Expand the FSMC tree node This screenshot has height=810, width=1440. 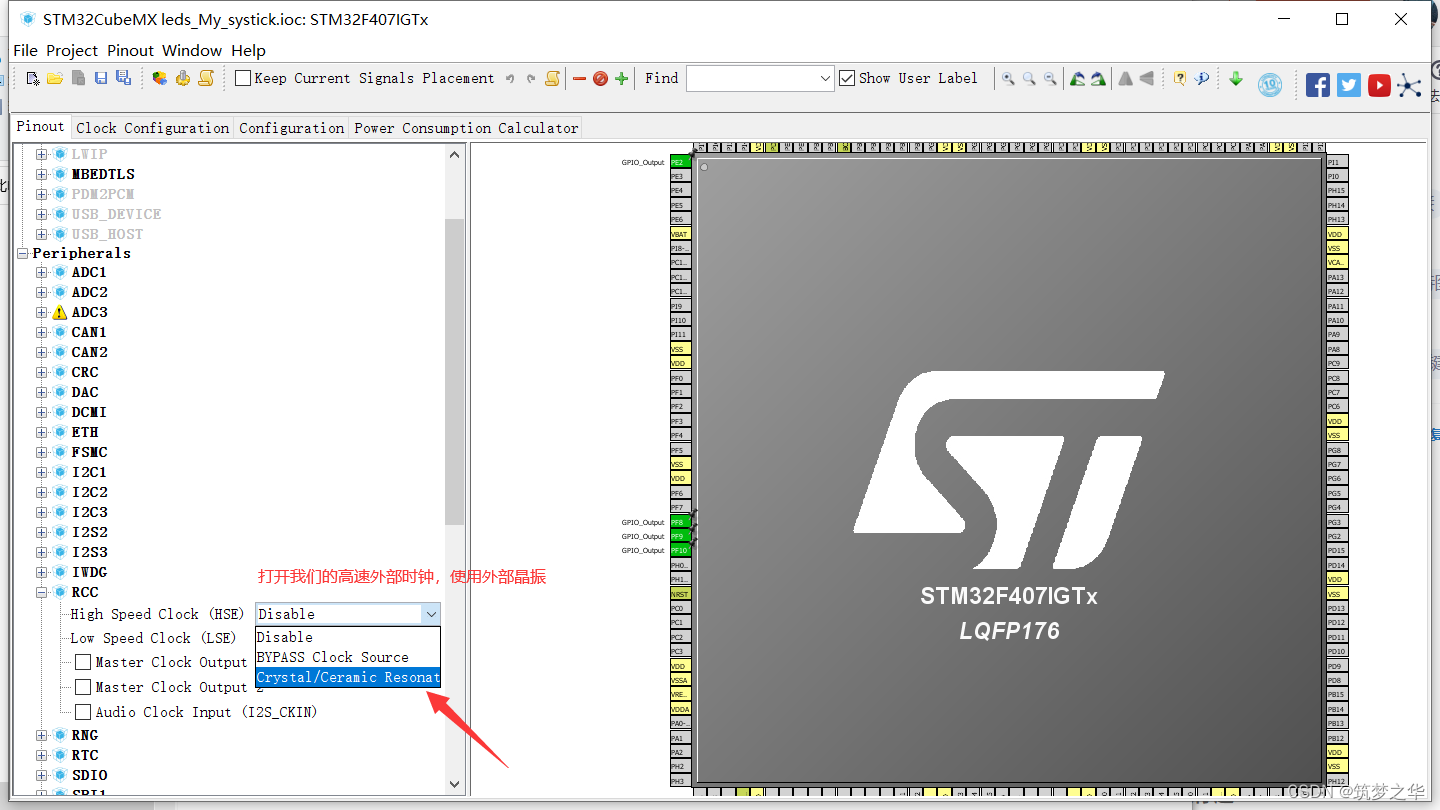[x=42, y=452]
